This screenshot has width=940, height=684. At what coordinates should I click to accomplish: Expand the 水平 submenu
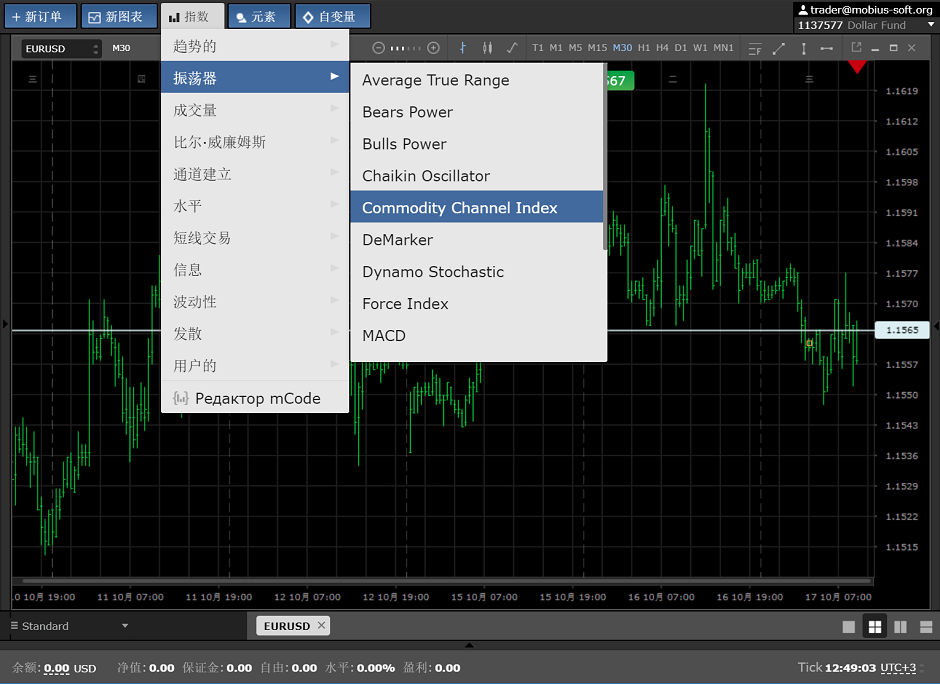(255, 206)
